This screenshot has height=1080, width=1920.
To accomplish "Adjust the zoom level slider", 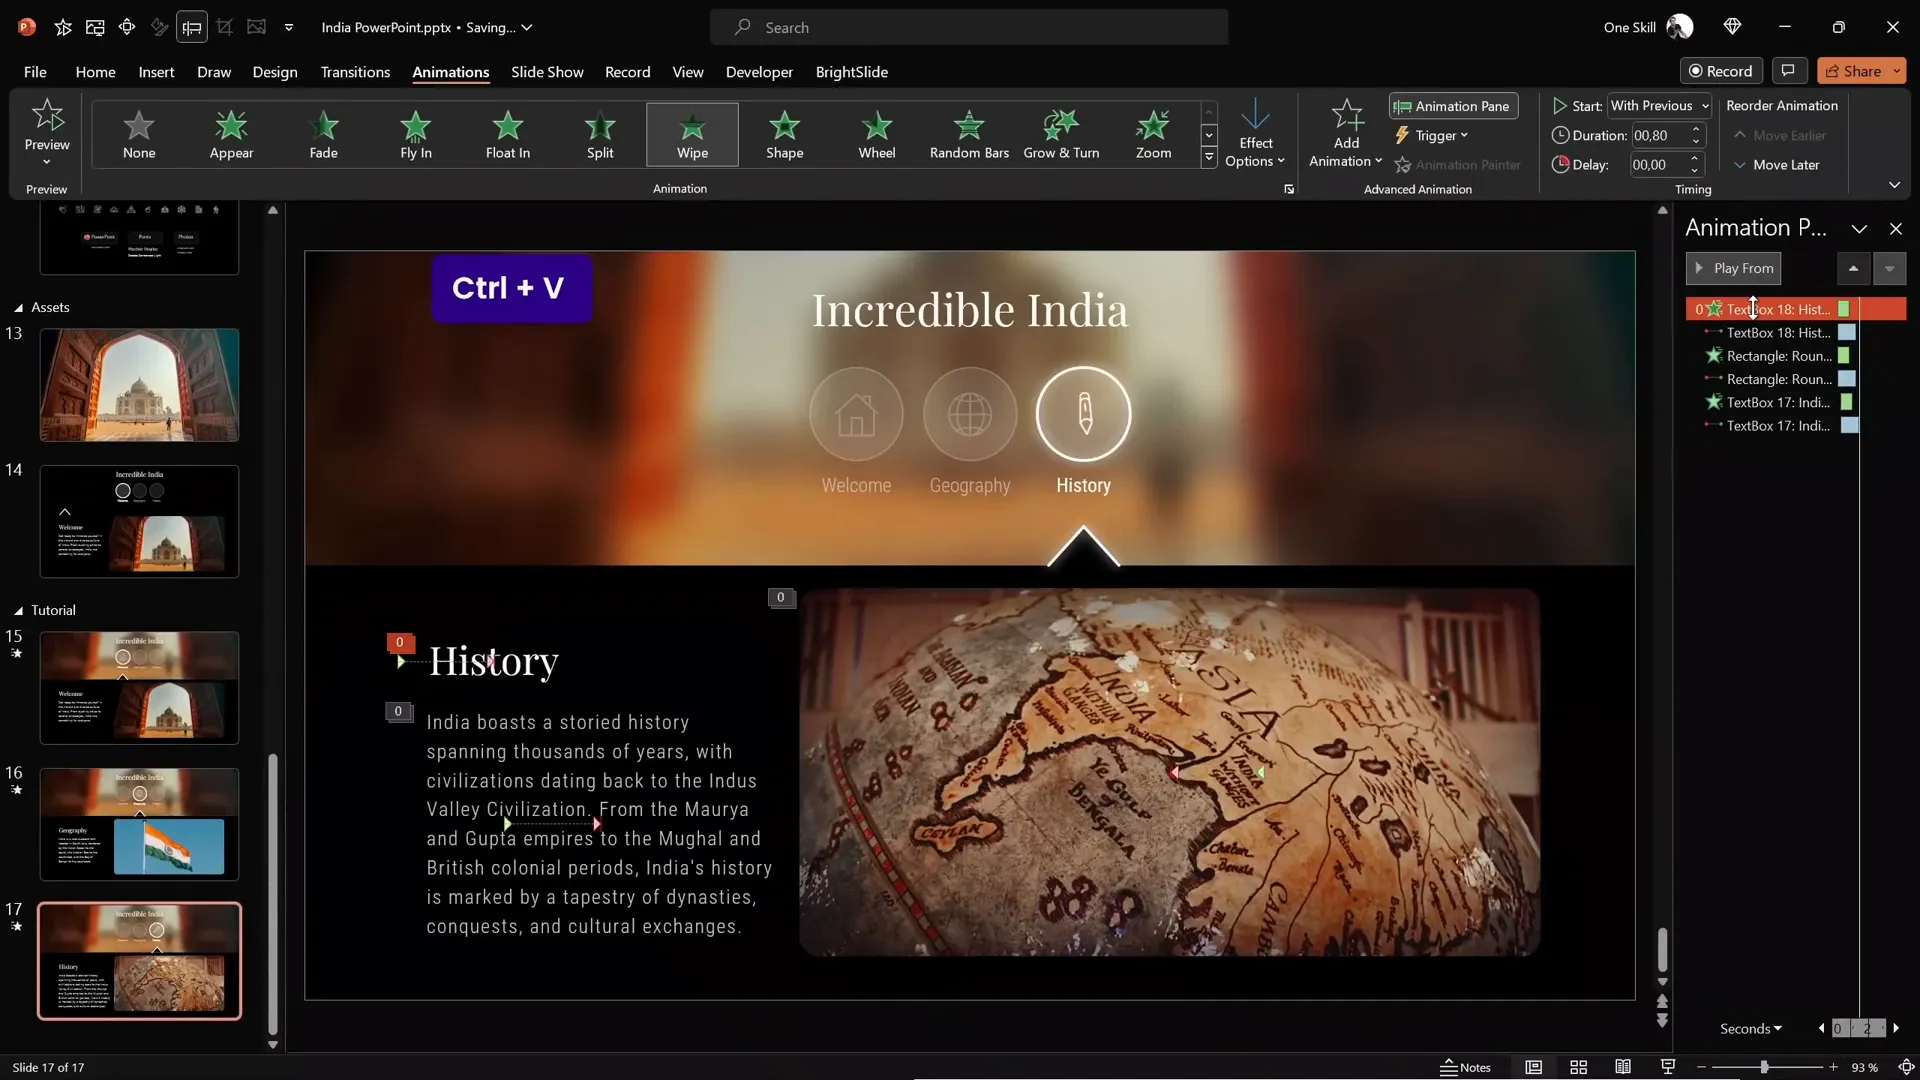I will point(1765,1067).
